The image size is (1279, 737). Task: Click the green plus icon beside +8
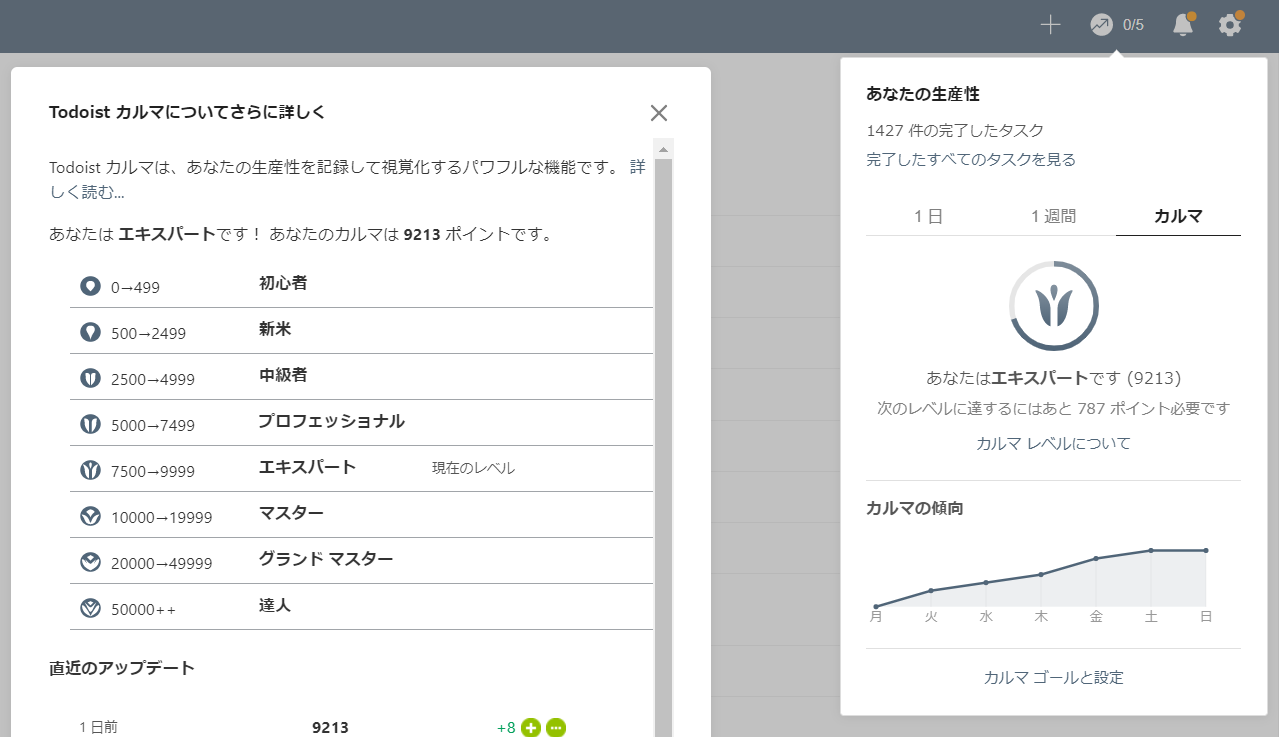tap(531, 728)
